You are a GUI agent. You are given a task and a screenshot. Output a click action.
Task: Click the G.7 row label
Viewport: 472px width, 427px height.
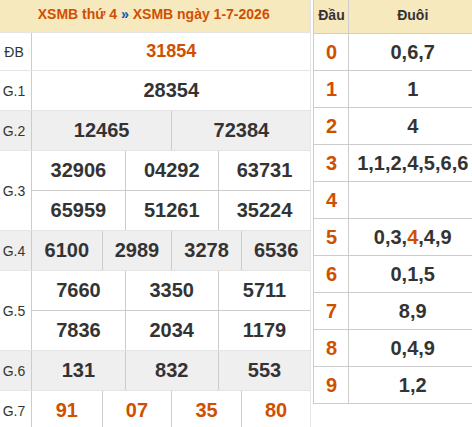pos(14,411)
